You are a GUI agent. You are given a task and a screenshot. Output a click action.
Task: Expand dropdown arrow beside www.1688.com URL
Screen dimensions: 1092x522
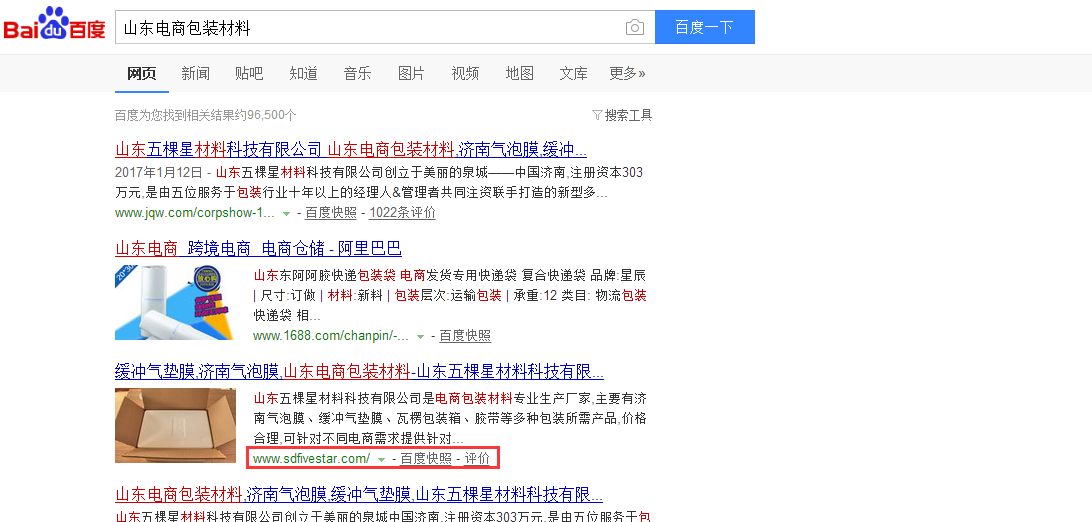420,336
